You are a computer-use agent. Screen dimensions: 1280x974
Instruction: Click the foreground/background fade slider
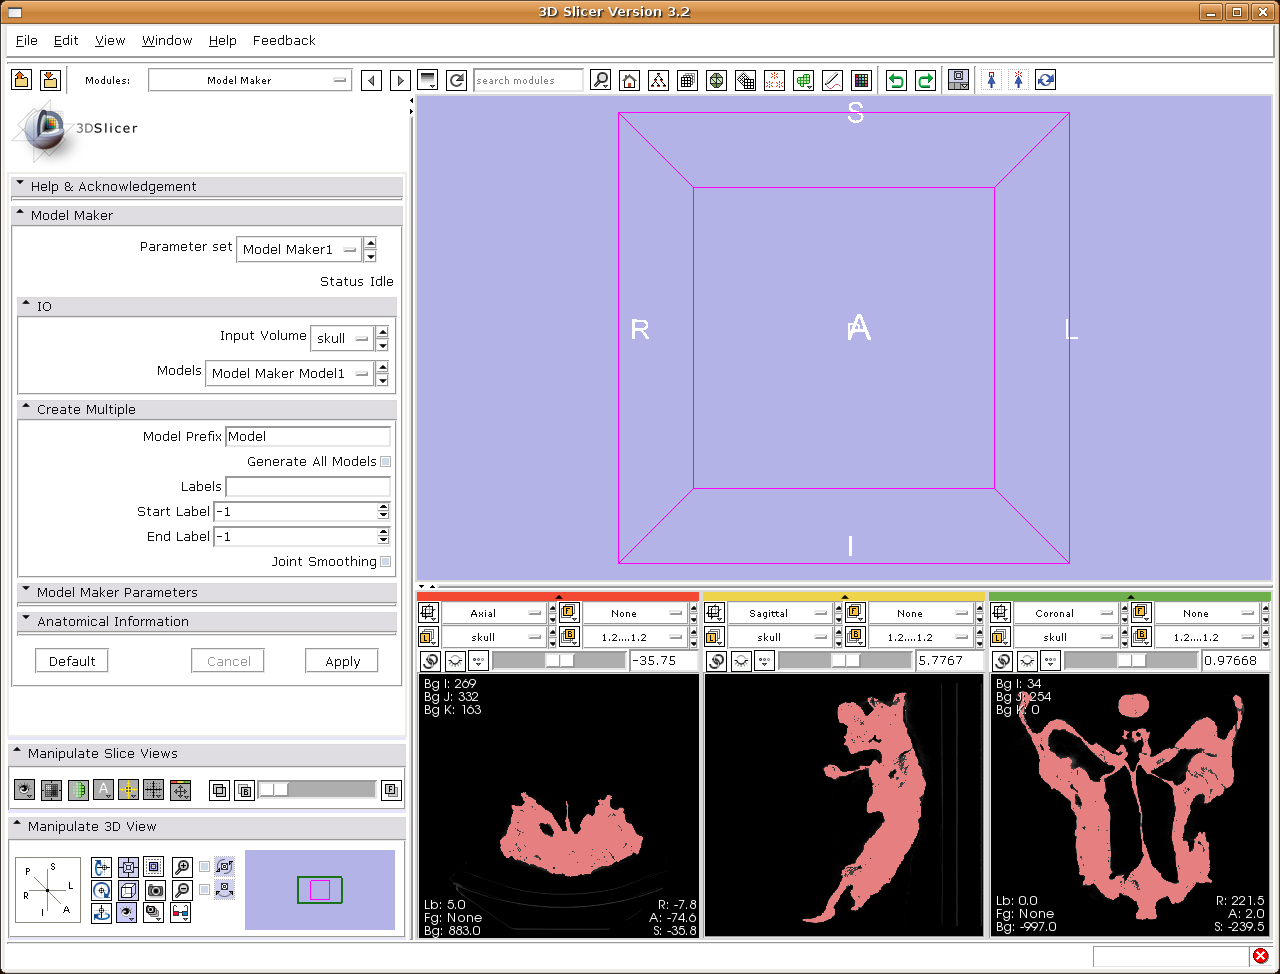[x=317, y=790]
